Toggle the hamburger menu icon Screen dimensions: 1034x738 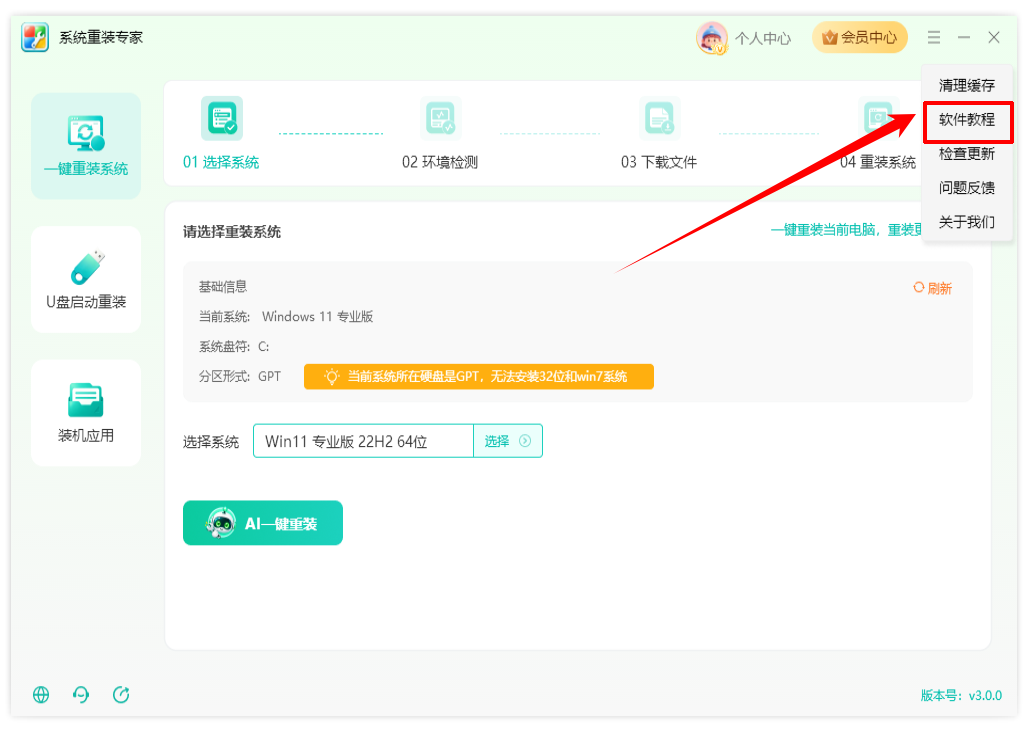[933, 38]
